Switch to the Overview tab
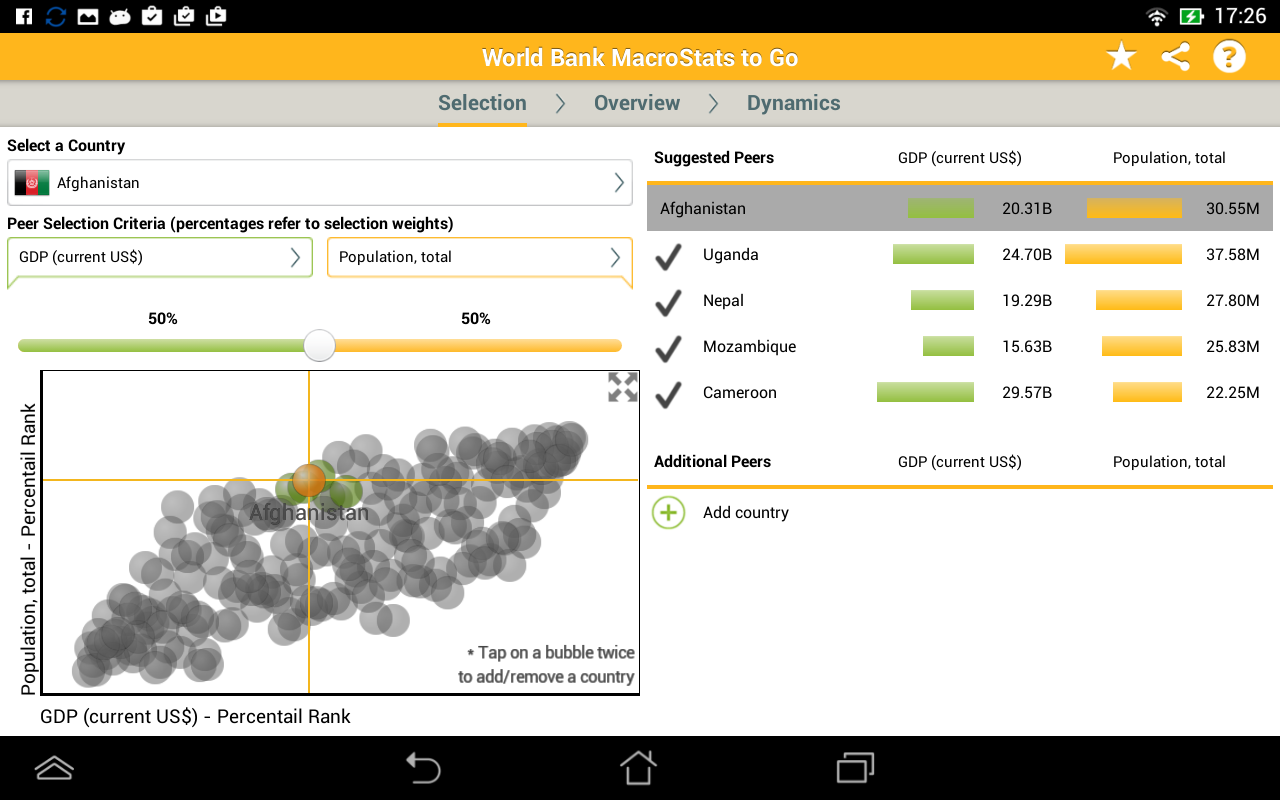1280x800 pixels. [x=637, y=103]
